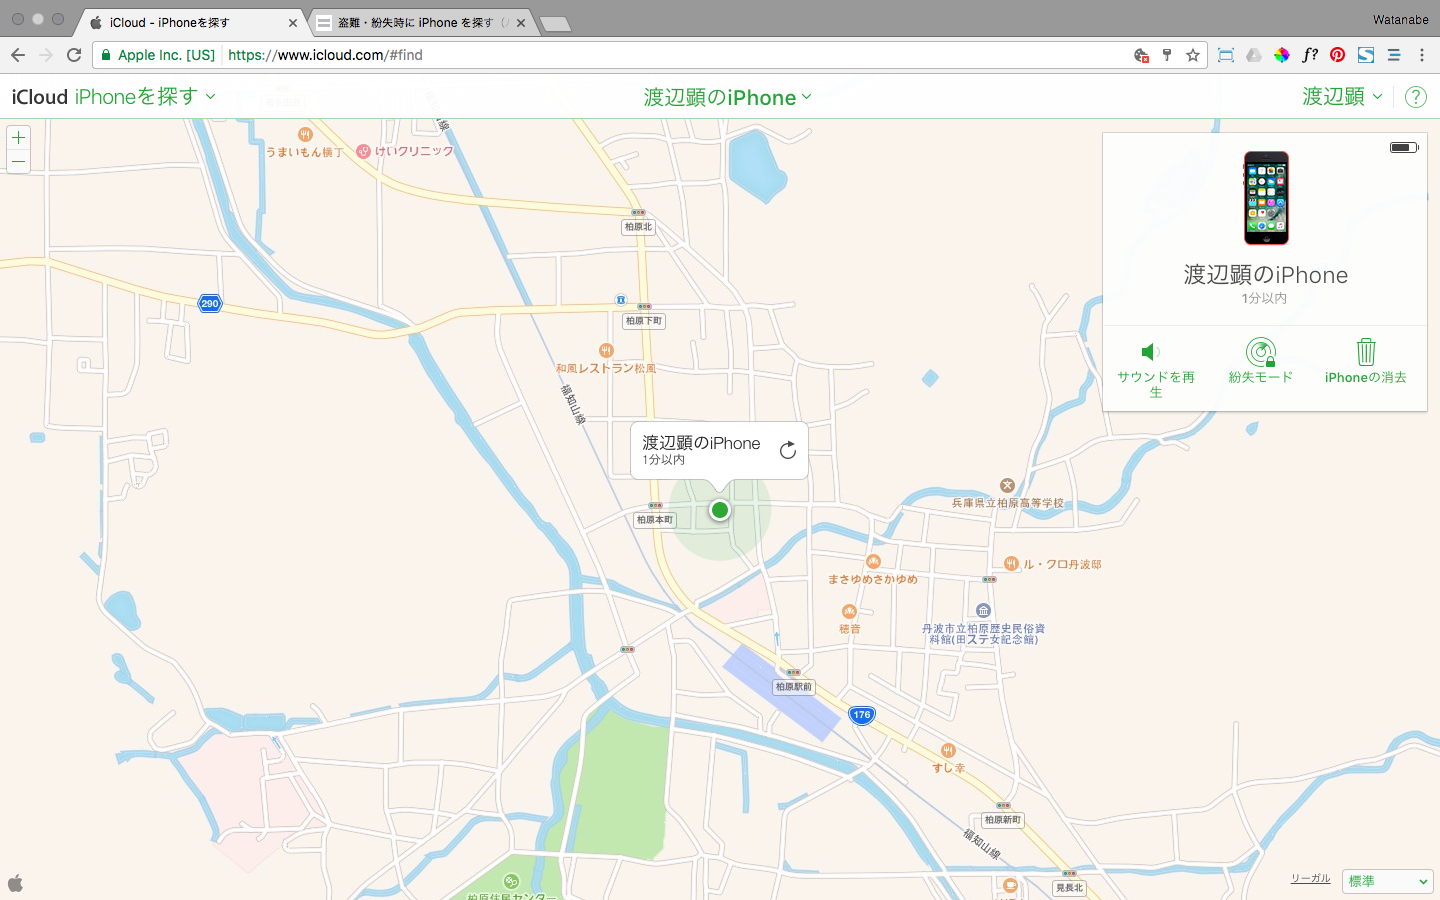The width and height of the screenshot is (1440, 900).
Task: Play sound on the iPhone (サウンドを再生)
Action: [1155, 368]
